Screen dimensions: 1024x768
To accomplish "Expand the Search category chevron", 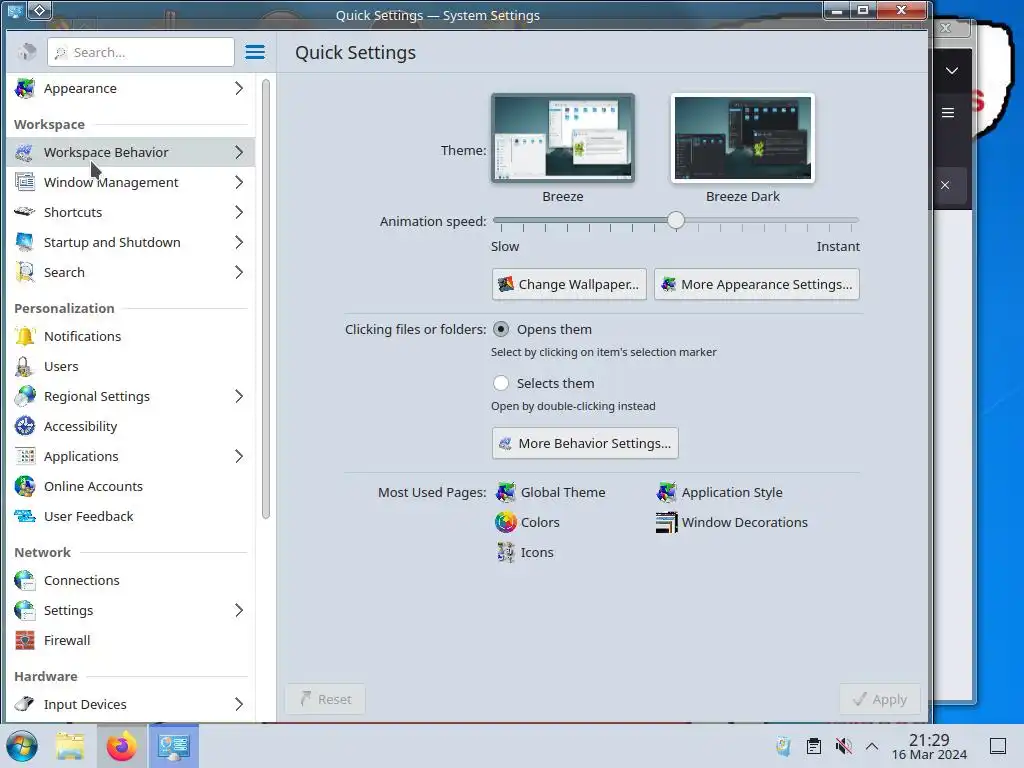I will point(239,272).
